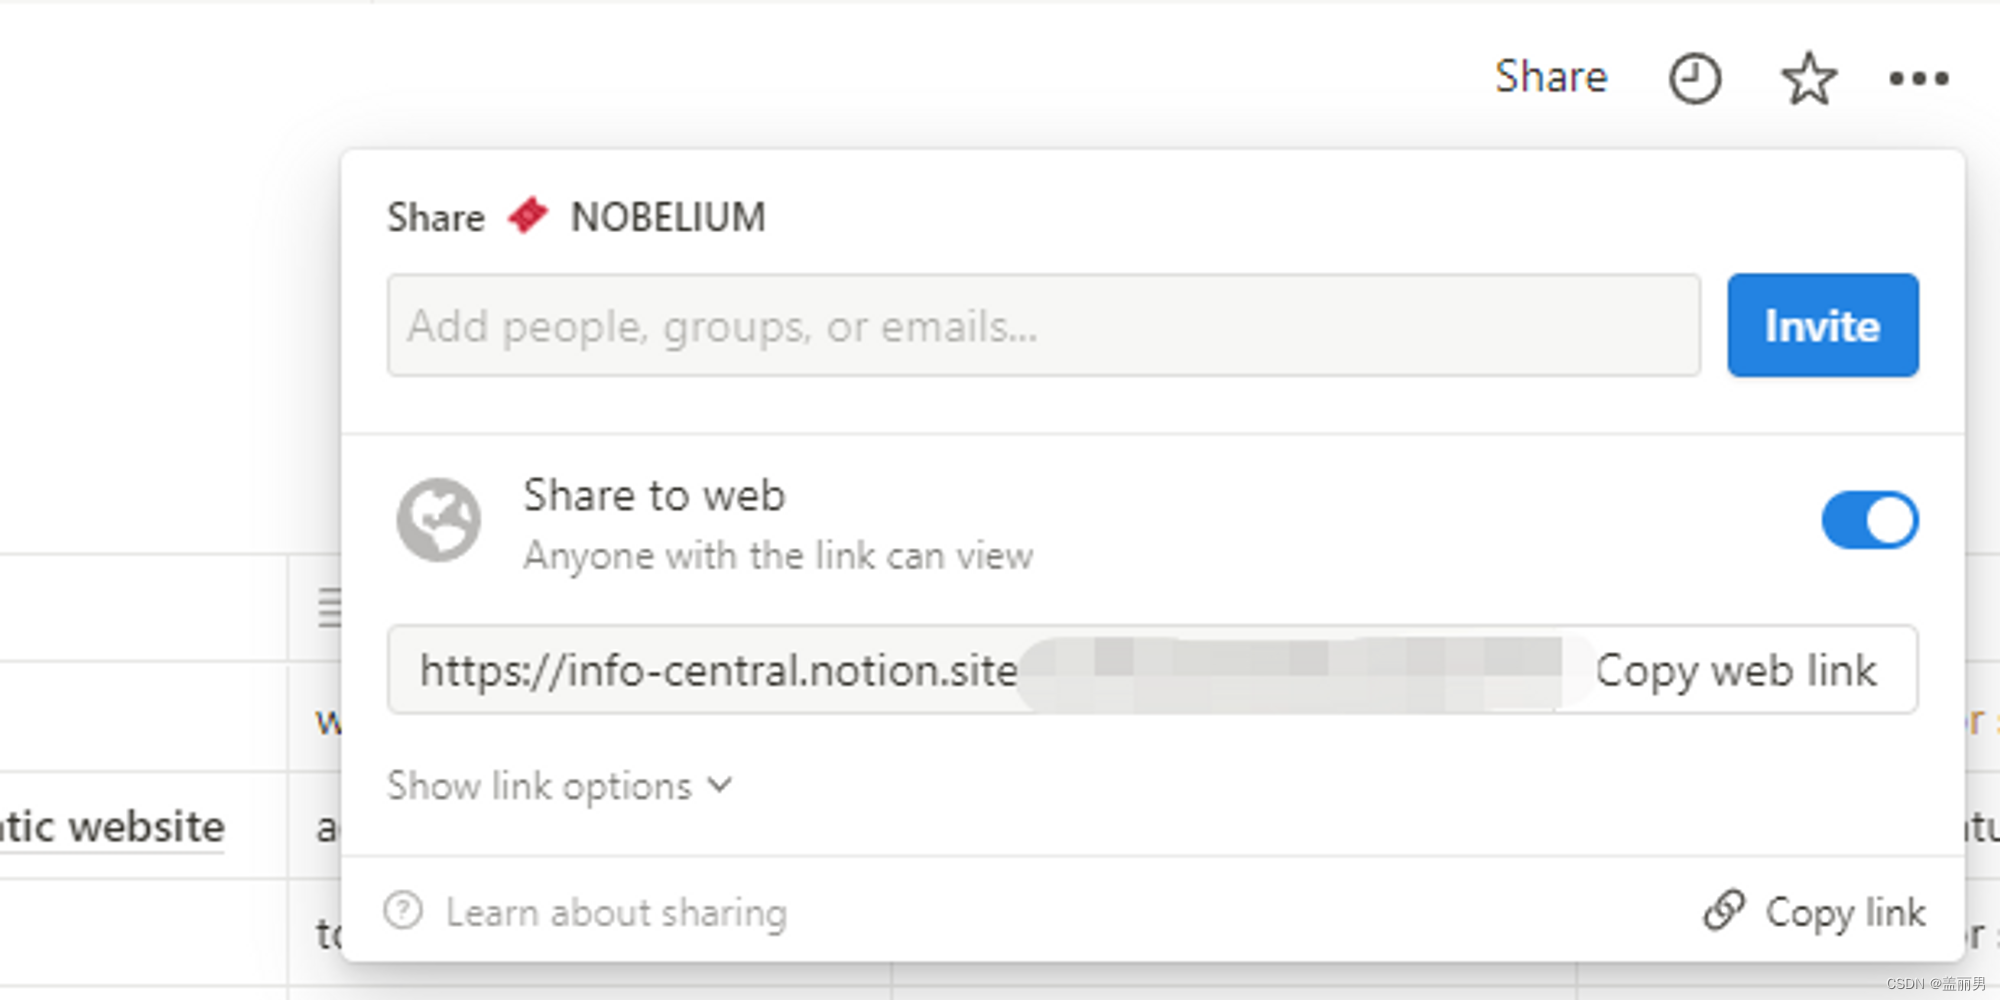The height and width of the screenshot is (1000, 2000).
Task: Click the chain link icon near Copy link
Action: (1724, 911)
